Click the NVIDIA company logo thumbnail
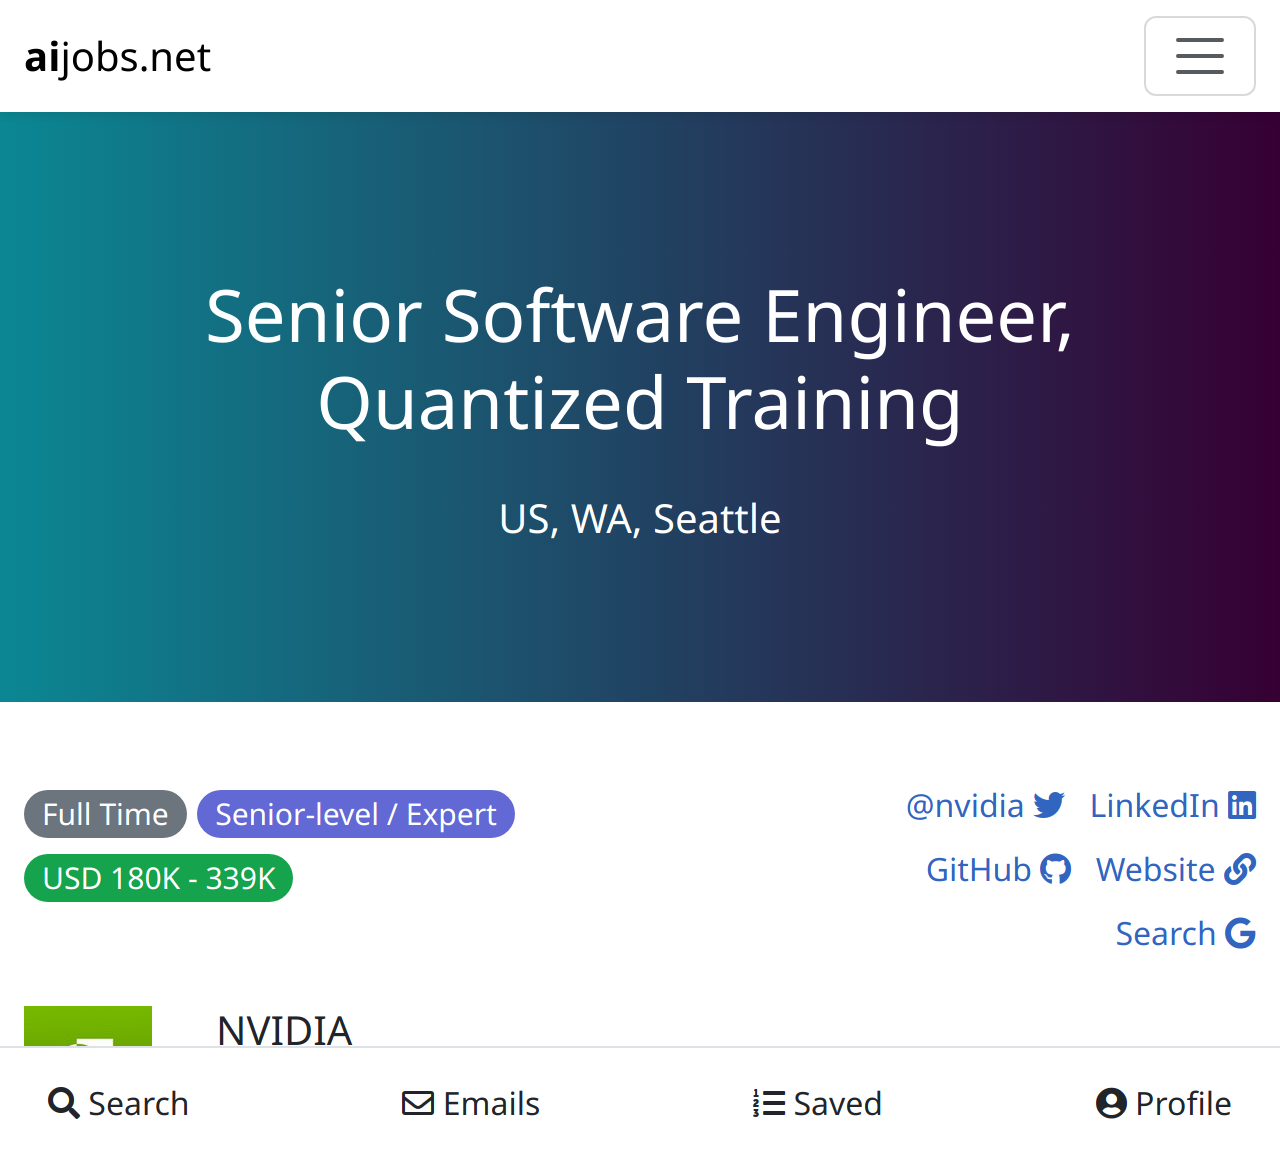The height and width of the screenshot is (1160, 1280). point(88,1026)
